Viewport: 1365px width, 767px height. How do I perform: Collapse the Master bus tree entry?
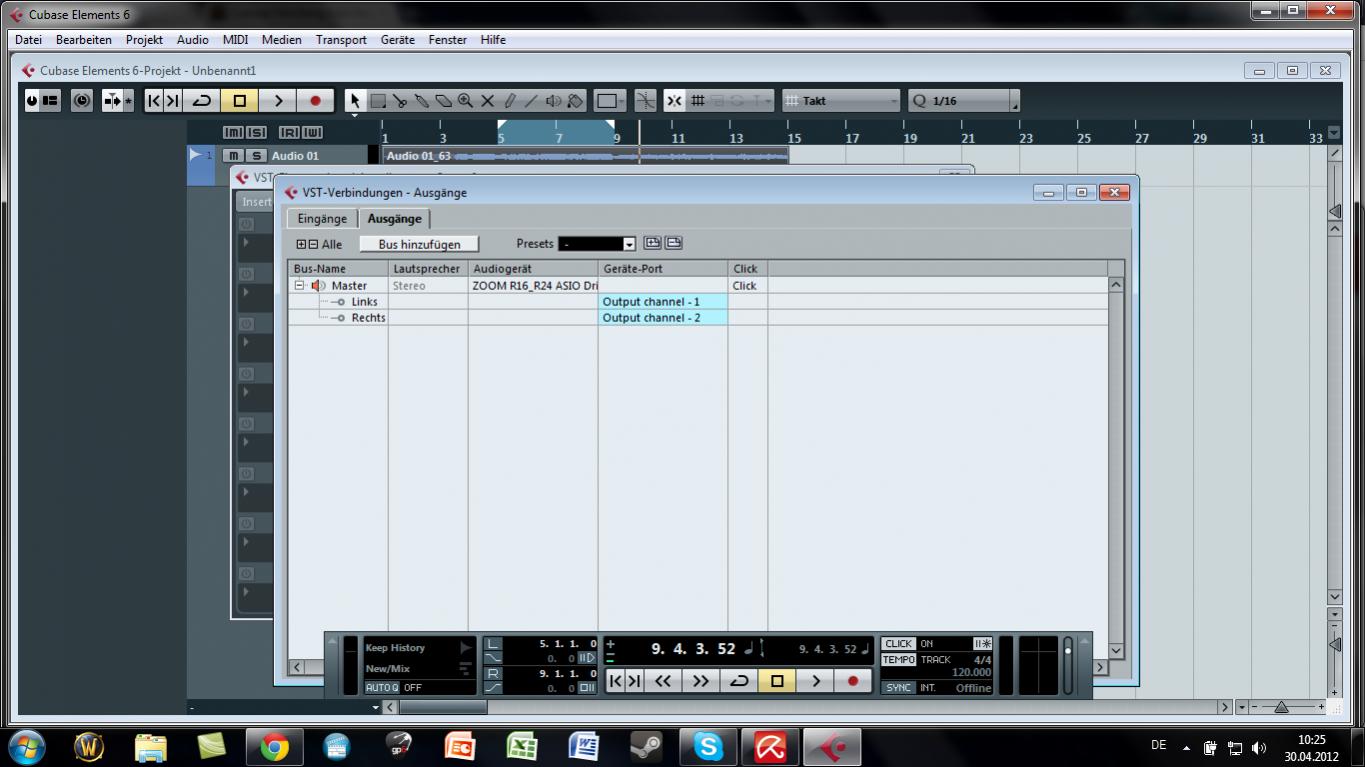tap(299, 286)
